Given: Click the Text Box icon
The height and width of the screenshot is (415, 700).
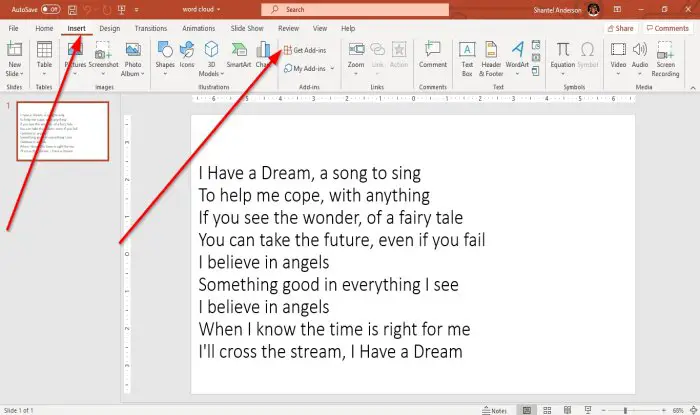Looking at the screenshot, I should (467, 50).
